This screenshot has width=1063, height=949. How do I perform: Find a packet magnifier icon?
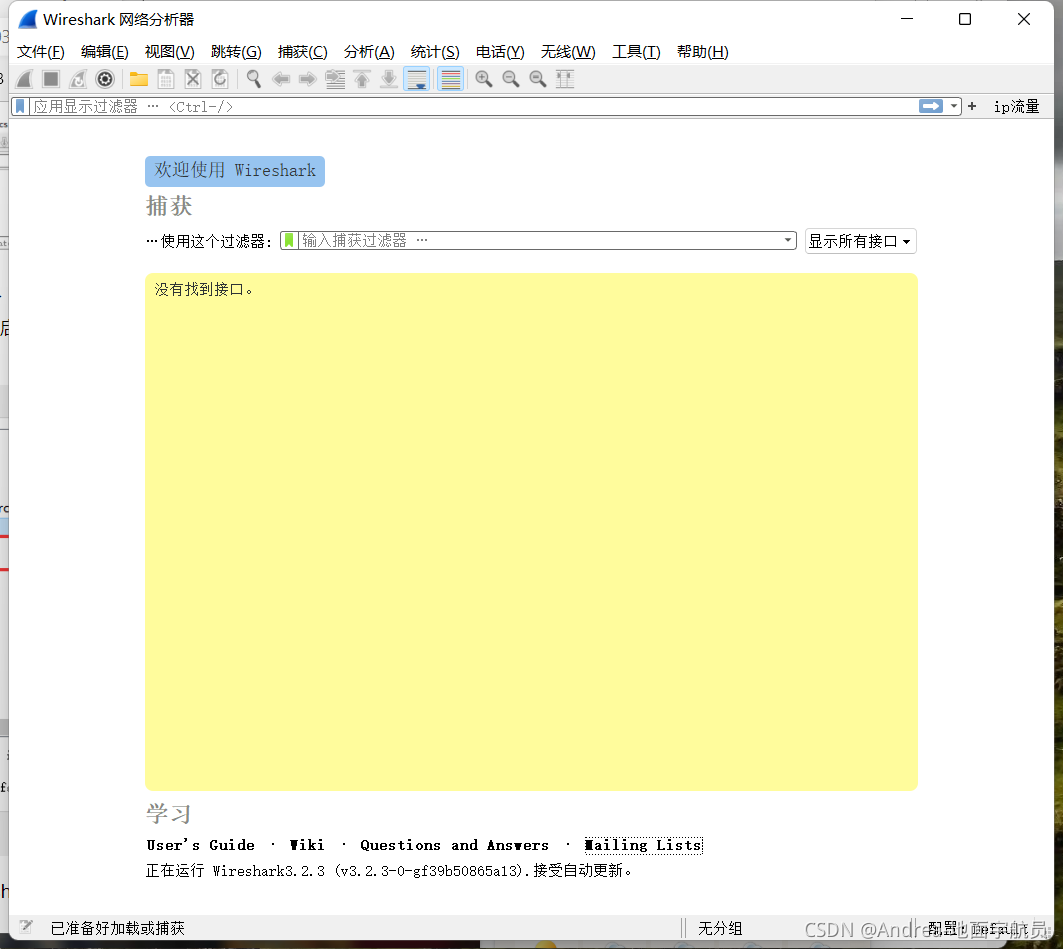(254, 79)
